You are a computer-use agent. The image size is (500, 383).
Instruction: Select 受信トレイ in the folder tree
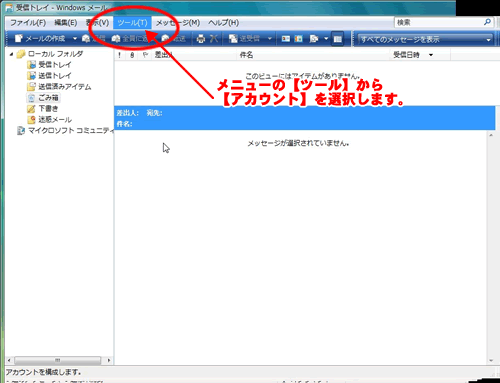55,65
